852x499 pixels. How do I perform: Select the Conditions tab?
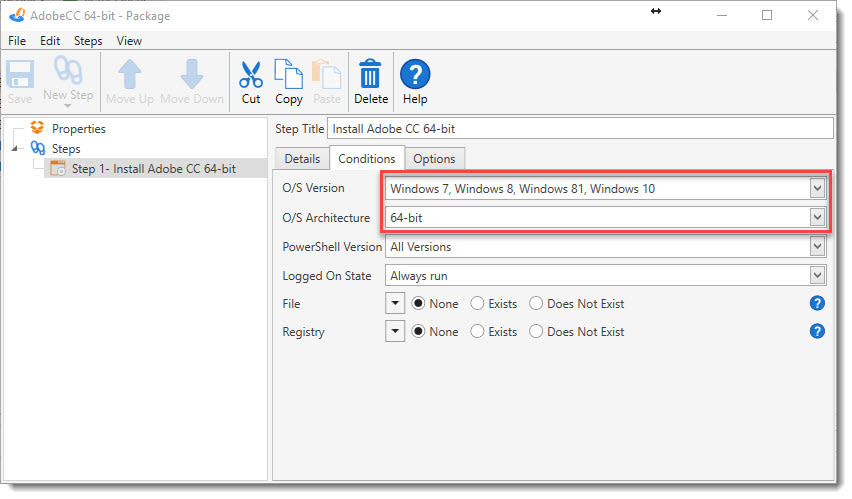click(x=367, y=158)
